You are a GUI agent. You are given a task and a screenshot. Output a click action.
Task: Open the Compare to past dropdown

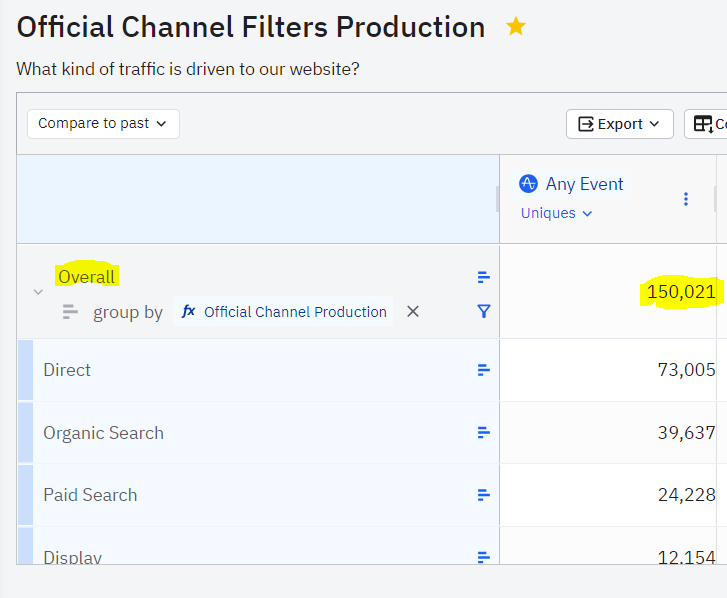pos(103,124)
